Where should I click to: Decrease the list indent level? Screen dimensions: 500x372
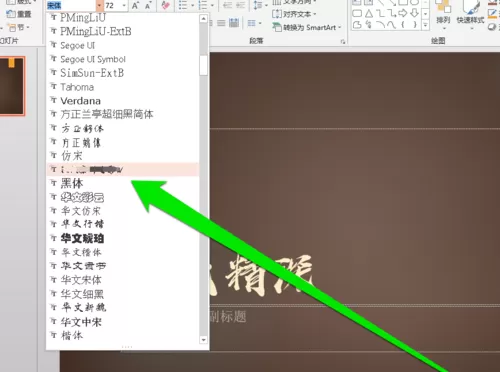tap(227, 5)
